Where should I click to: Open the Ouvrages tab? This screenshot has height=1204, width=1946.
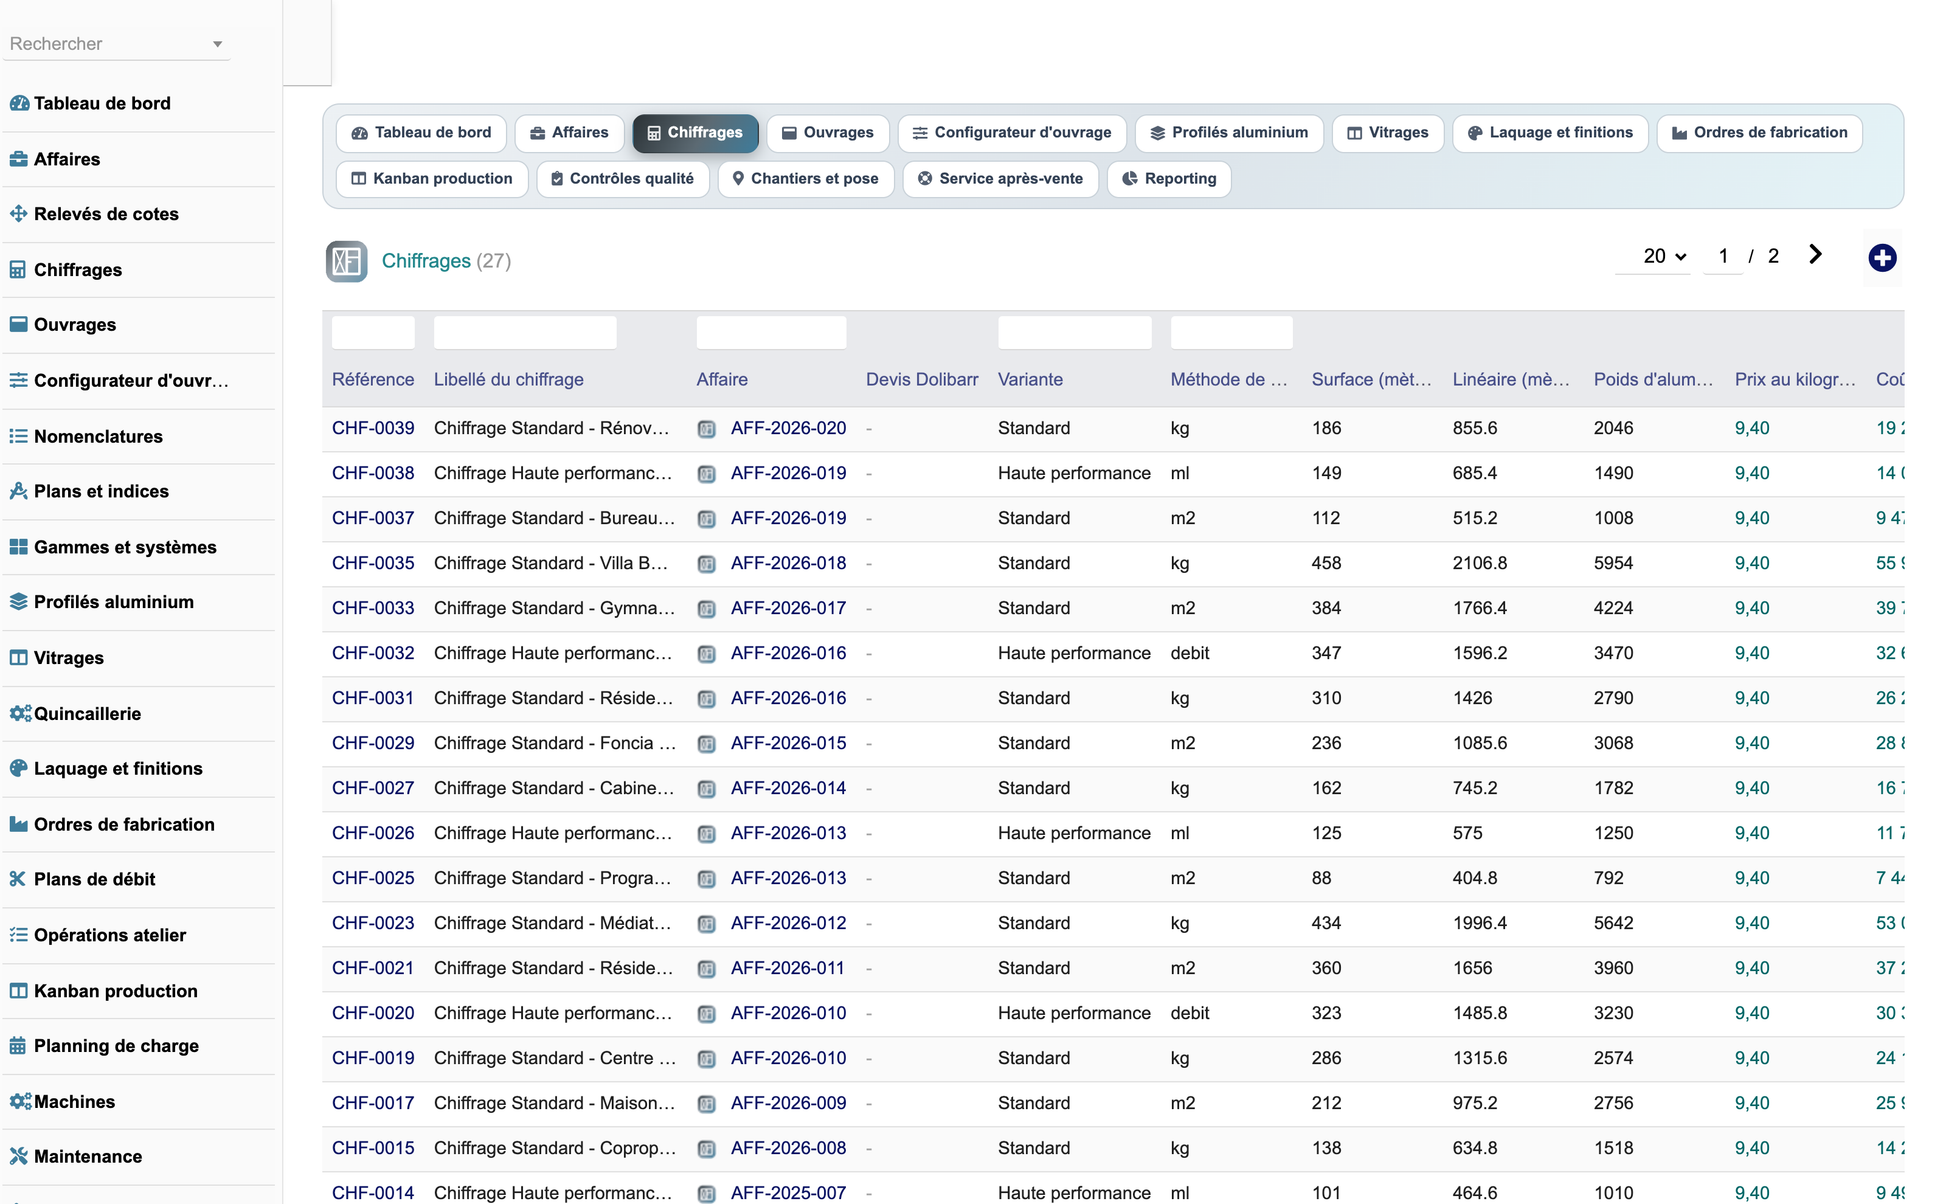[x=828, y=133]
